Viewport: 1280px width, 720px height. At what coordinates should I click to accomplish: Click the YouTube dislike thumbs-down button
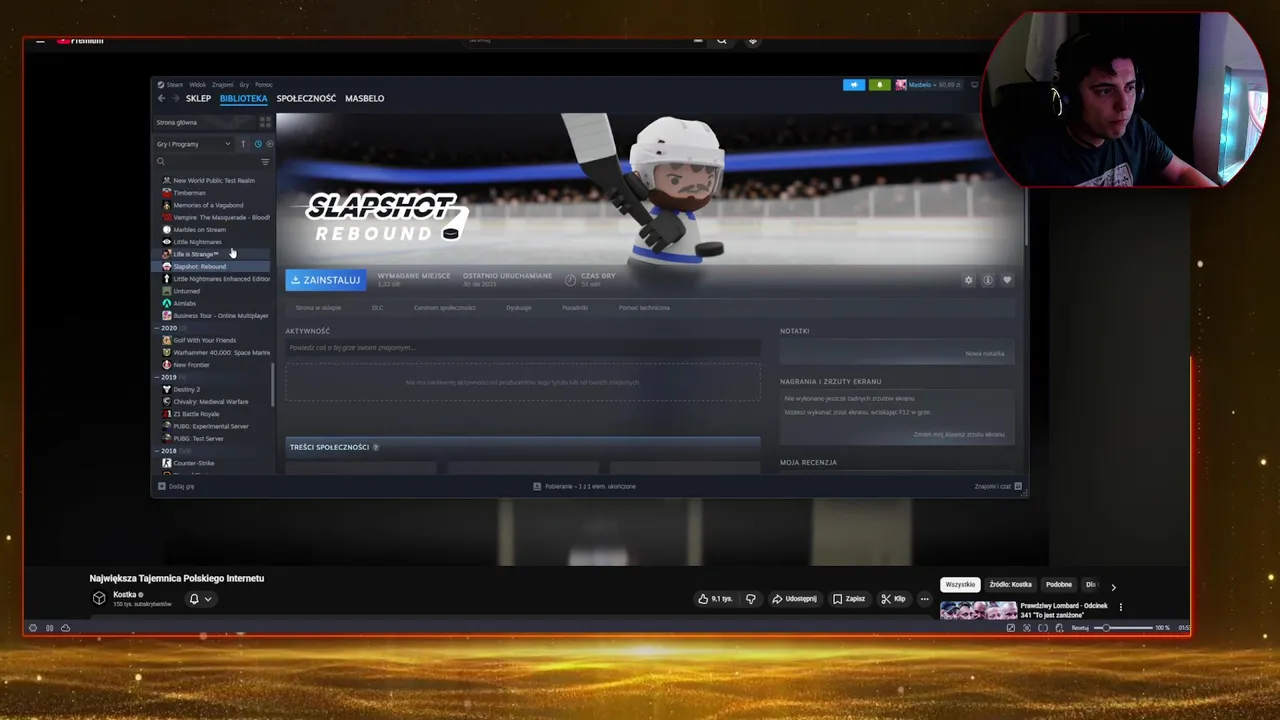coord(751,599)
